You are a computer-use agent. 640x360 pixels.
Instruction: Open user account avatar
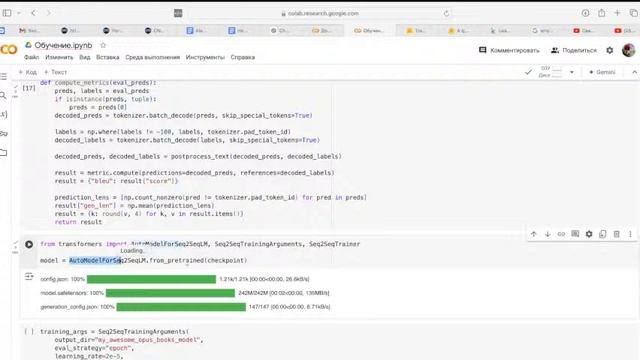(629, 50)
